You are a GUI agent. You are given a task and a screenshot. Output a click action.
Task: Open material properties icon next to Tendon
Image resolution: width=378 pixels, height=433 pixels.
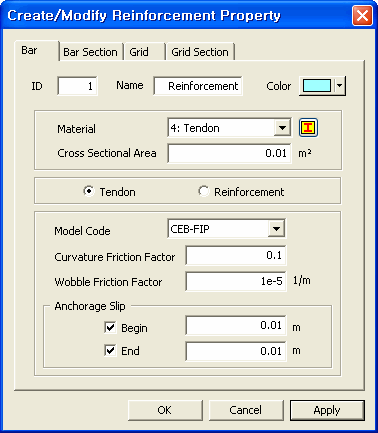[308, 128]
